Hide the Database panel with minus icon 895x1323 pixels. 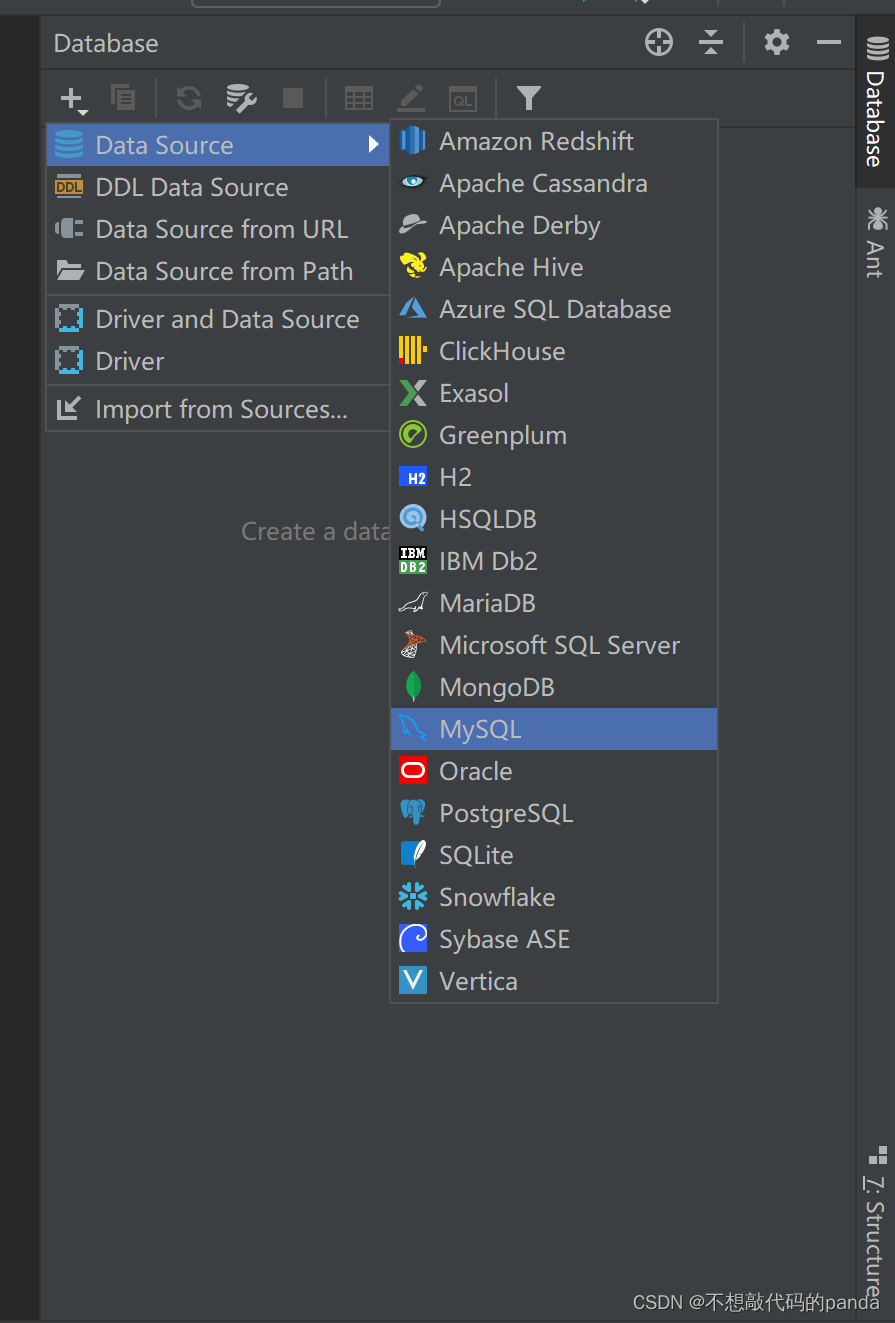[x=829, y=42]
